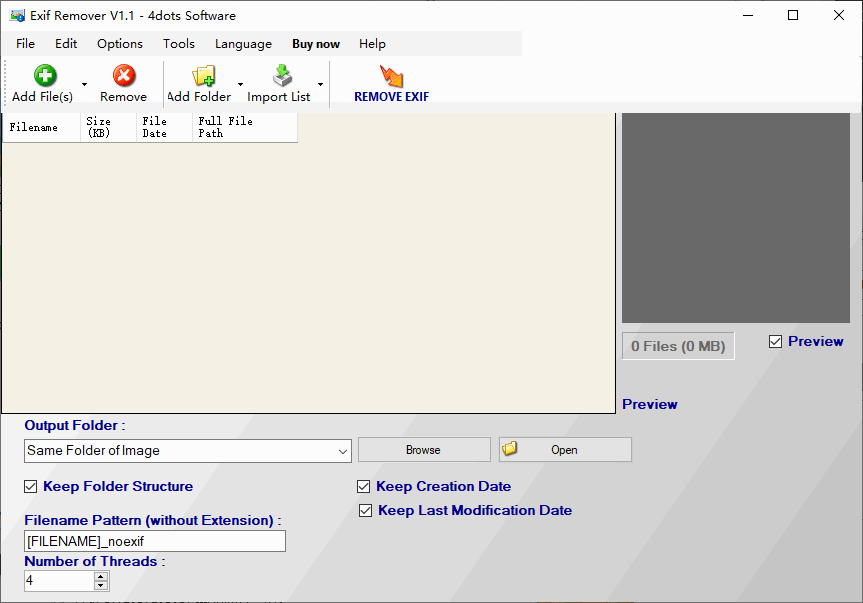Open the Edit menu
This screenshot has width=863, height=603.
[66, 44]
